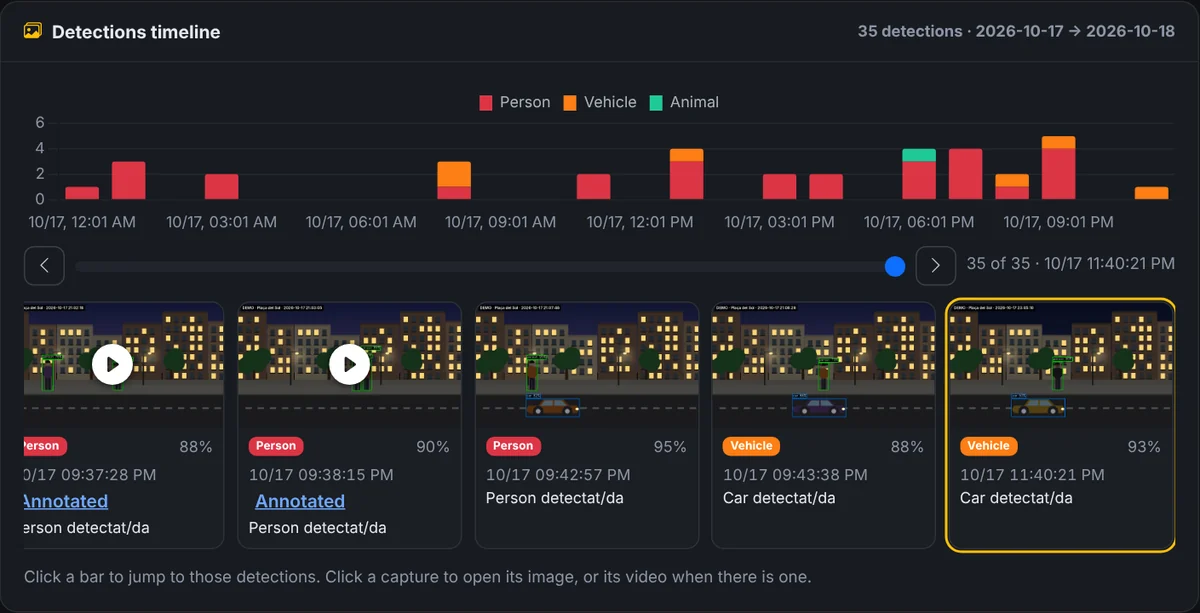The image size is (1200, 613).
Task: Click the 'Detections timeline' heading
Action: coord(136,32)
